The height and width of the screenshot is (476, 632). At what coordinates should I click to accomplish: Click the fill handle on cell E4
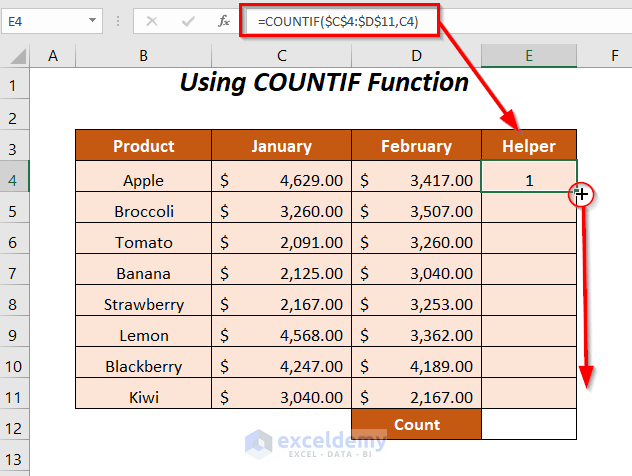(x=577, y=193)
